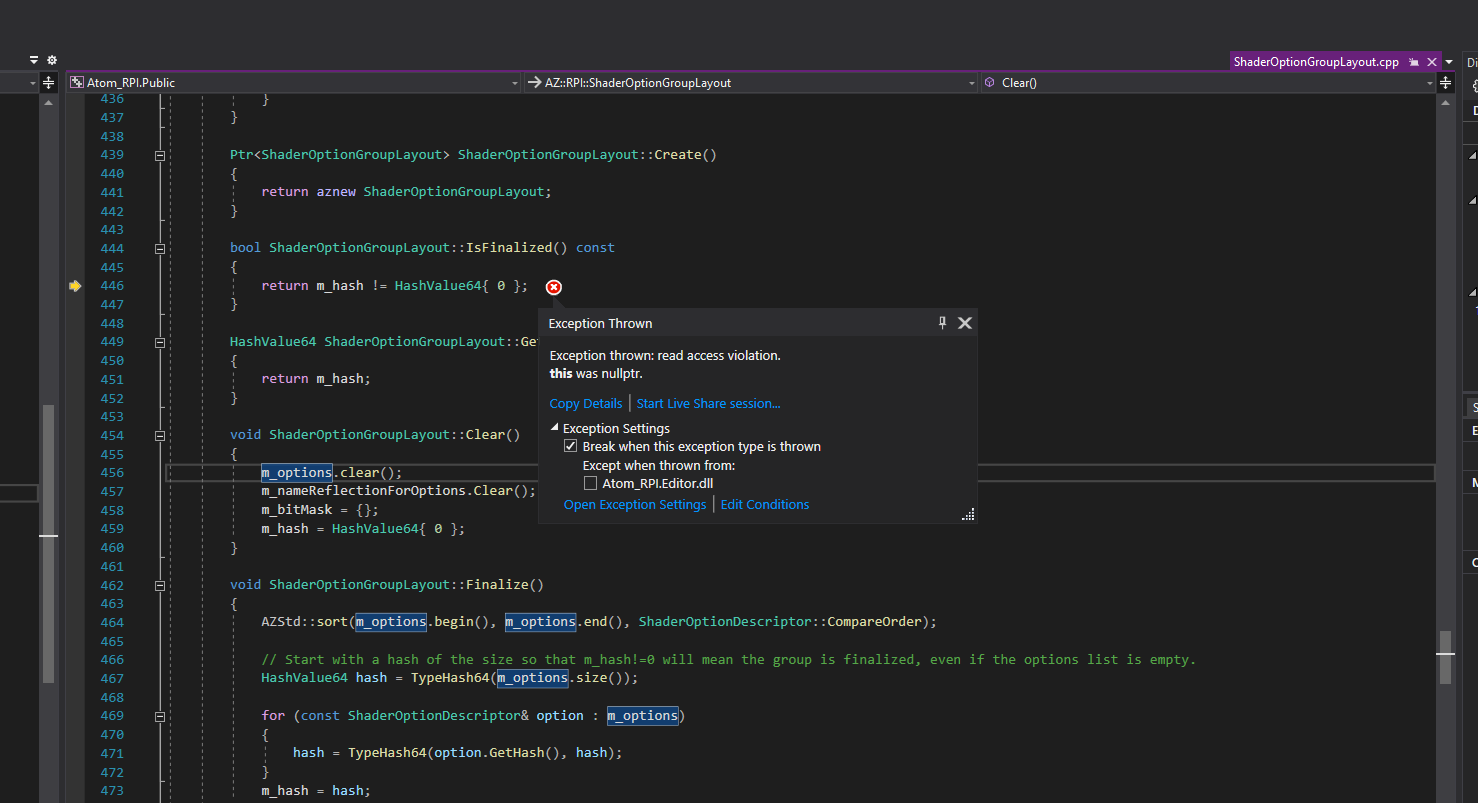Click the method icon beside Clear() in navigation bar
The width and height of the screenshot is (1478, 803).
point(990,82)
